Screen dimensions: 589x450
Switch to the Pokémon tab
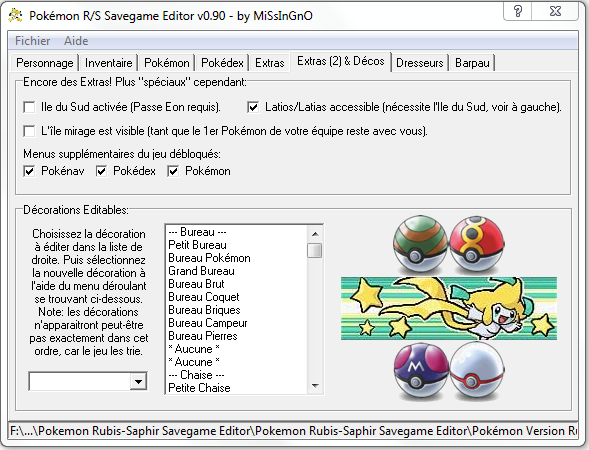(x=167, y=63)
